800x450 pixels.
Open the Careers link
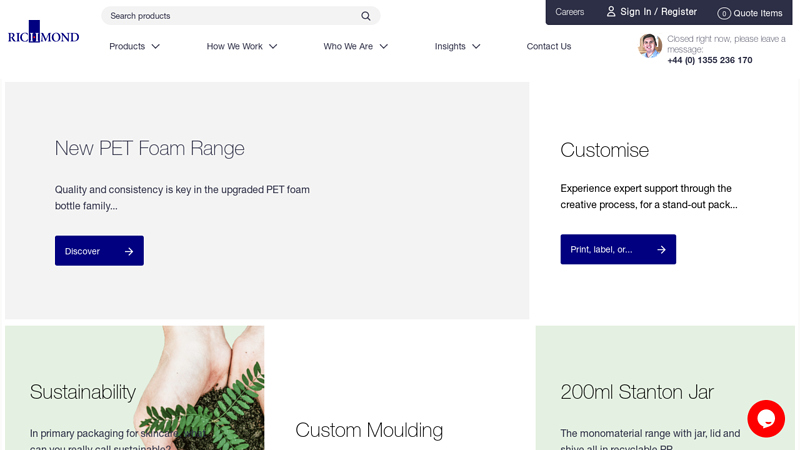click(x=569, y=12)
